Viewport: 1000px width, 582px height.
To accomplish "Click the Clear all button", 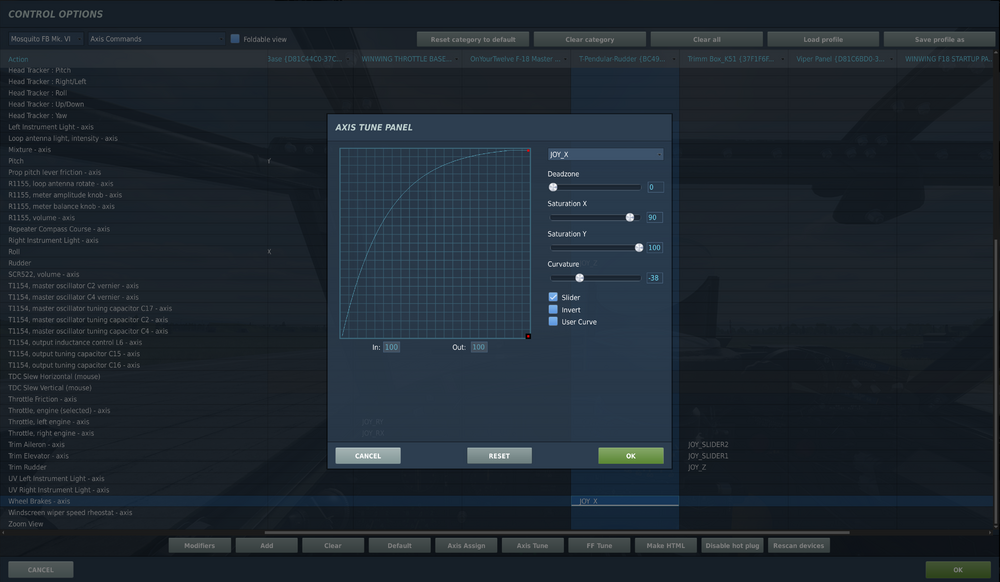I will tap(707, 40).
